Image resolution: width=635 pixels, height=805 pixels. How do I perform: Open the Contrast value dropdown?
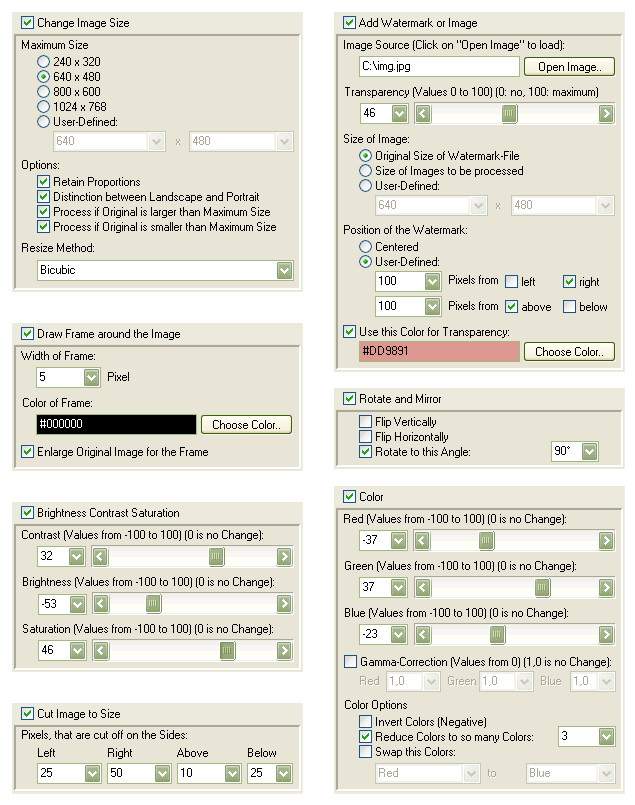[x=77, y=557]
